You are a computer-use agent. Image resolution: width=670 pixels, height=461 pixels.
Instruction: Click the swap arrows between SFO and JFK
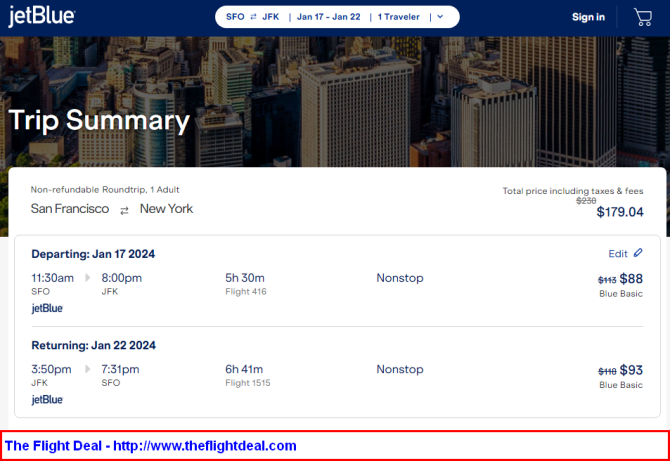click(254, 17)
